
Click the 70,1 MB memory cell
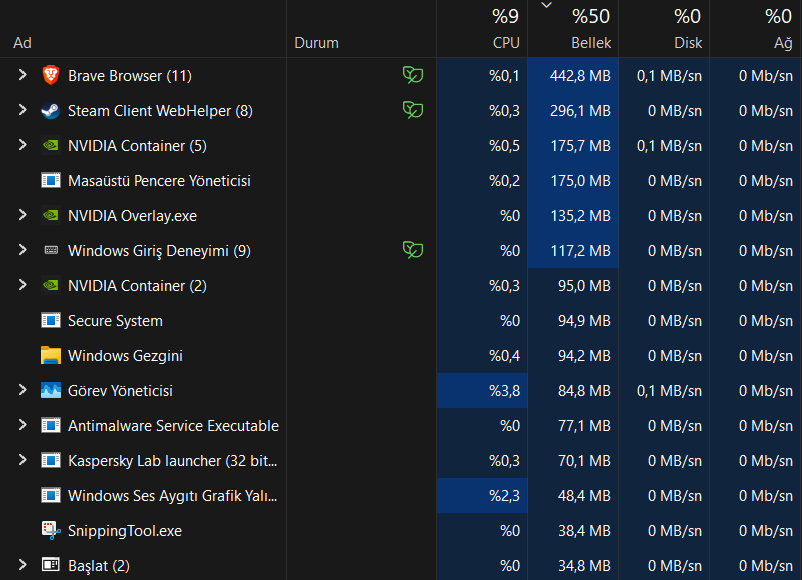click(573, 461)
